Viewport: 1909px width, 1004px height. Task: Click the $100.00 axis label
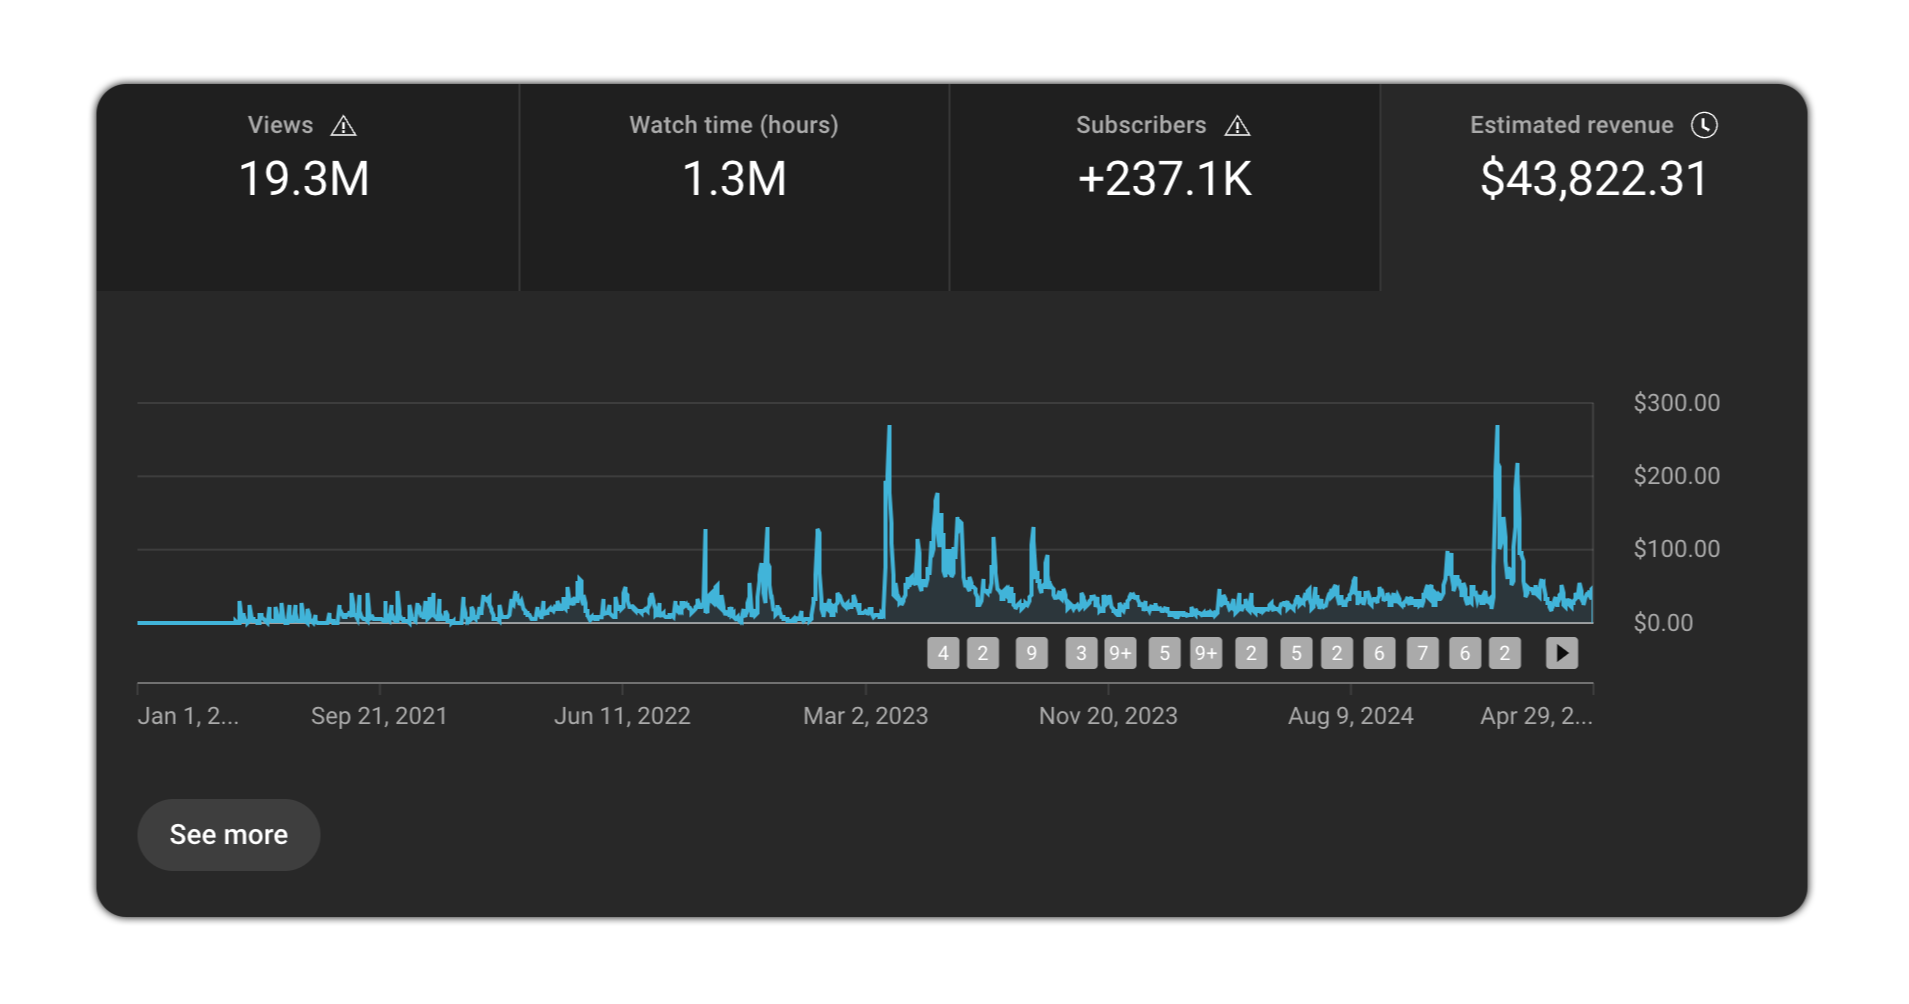[1677, 549]
